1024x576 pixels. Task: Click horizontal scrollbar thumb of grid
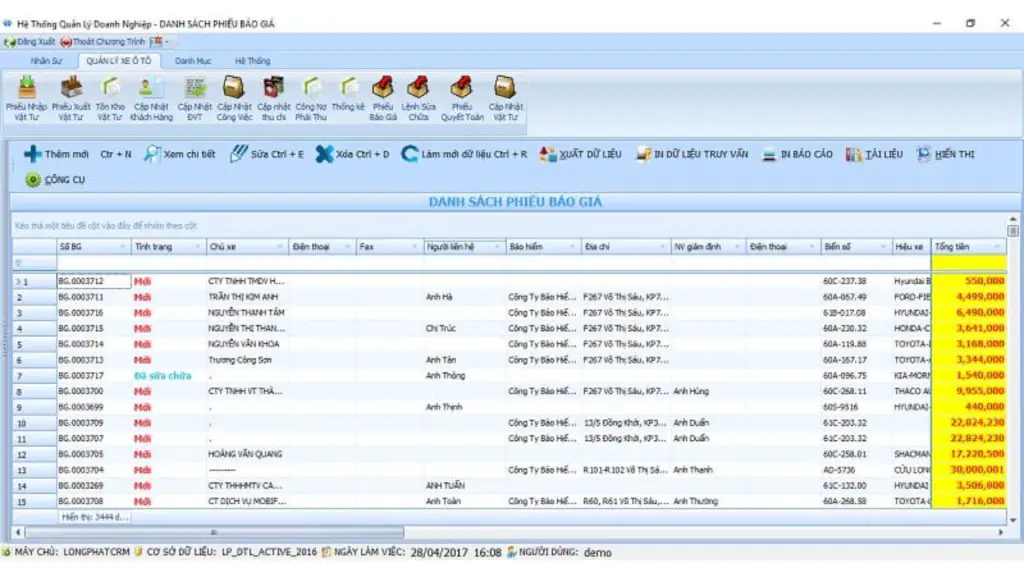tap(214, 532)
